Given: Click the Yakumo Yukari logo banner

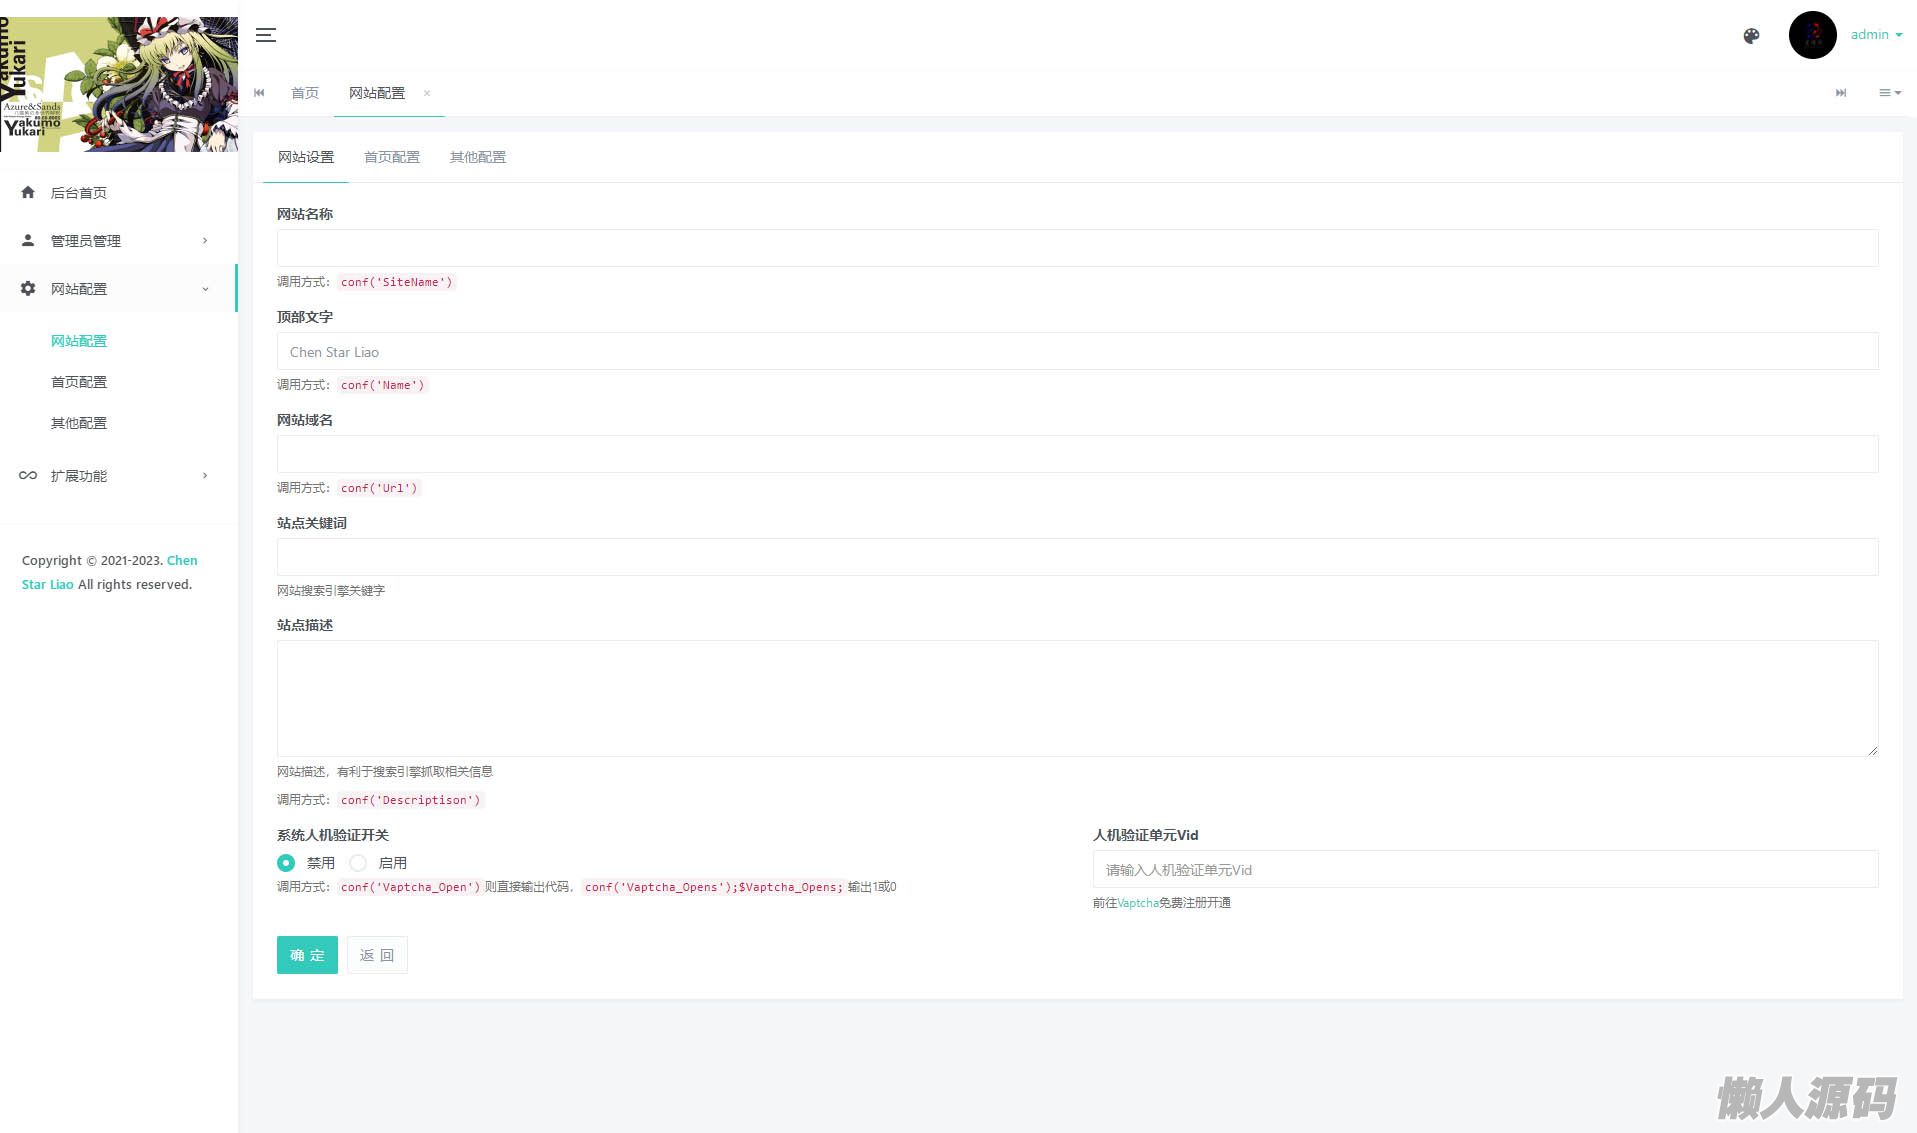Looking at the screenshot, I should tap(119, 84).
